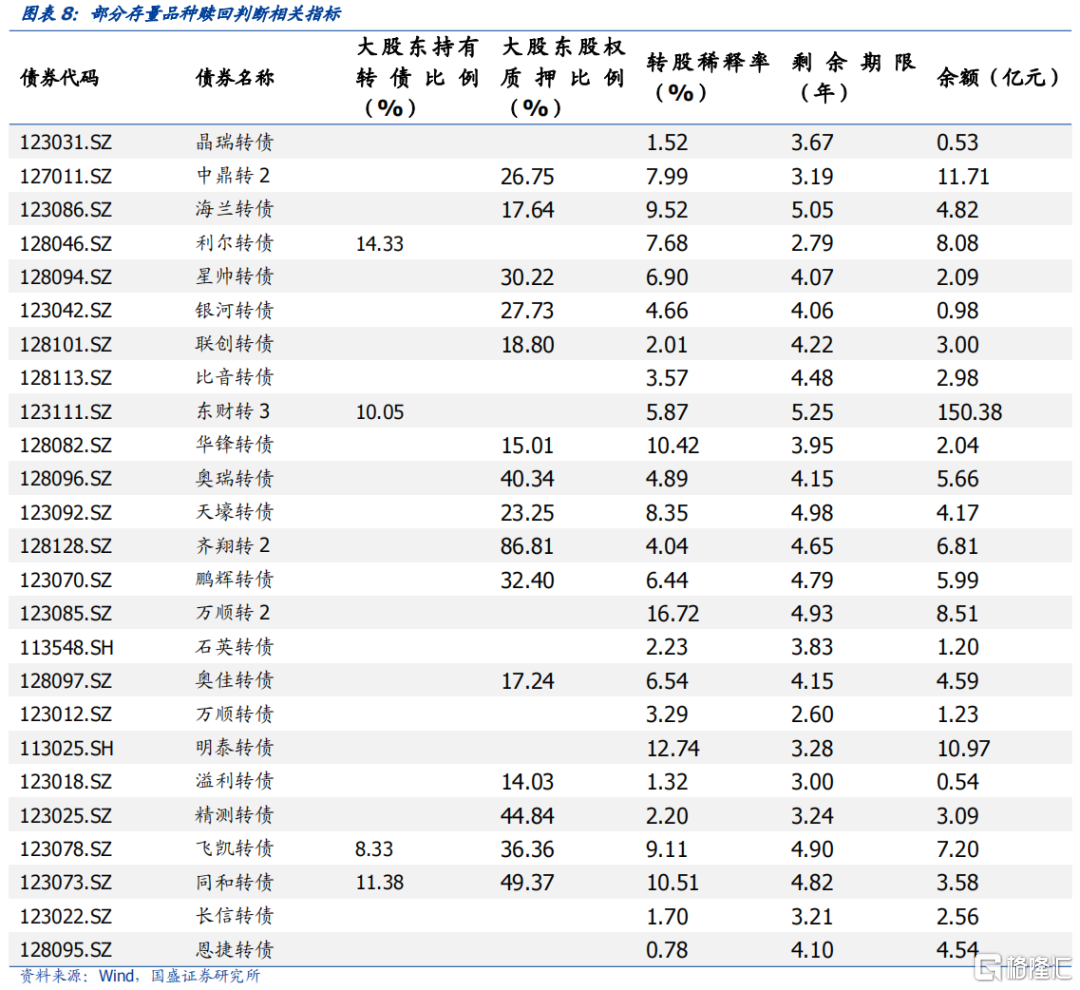
Task: Click the 债券代码 column header
Action: (x=60, y=79)
